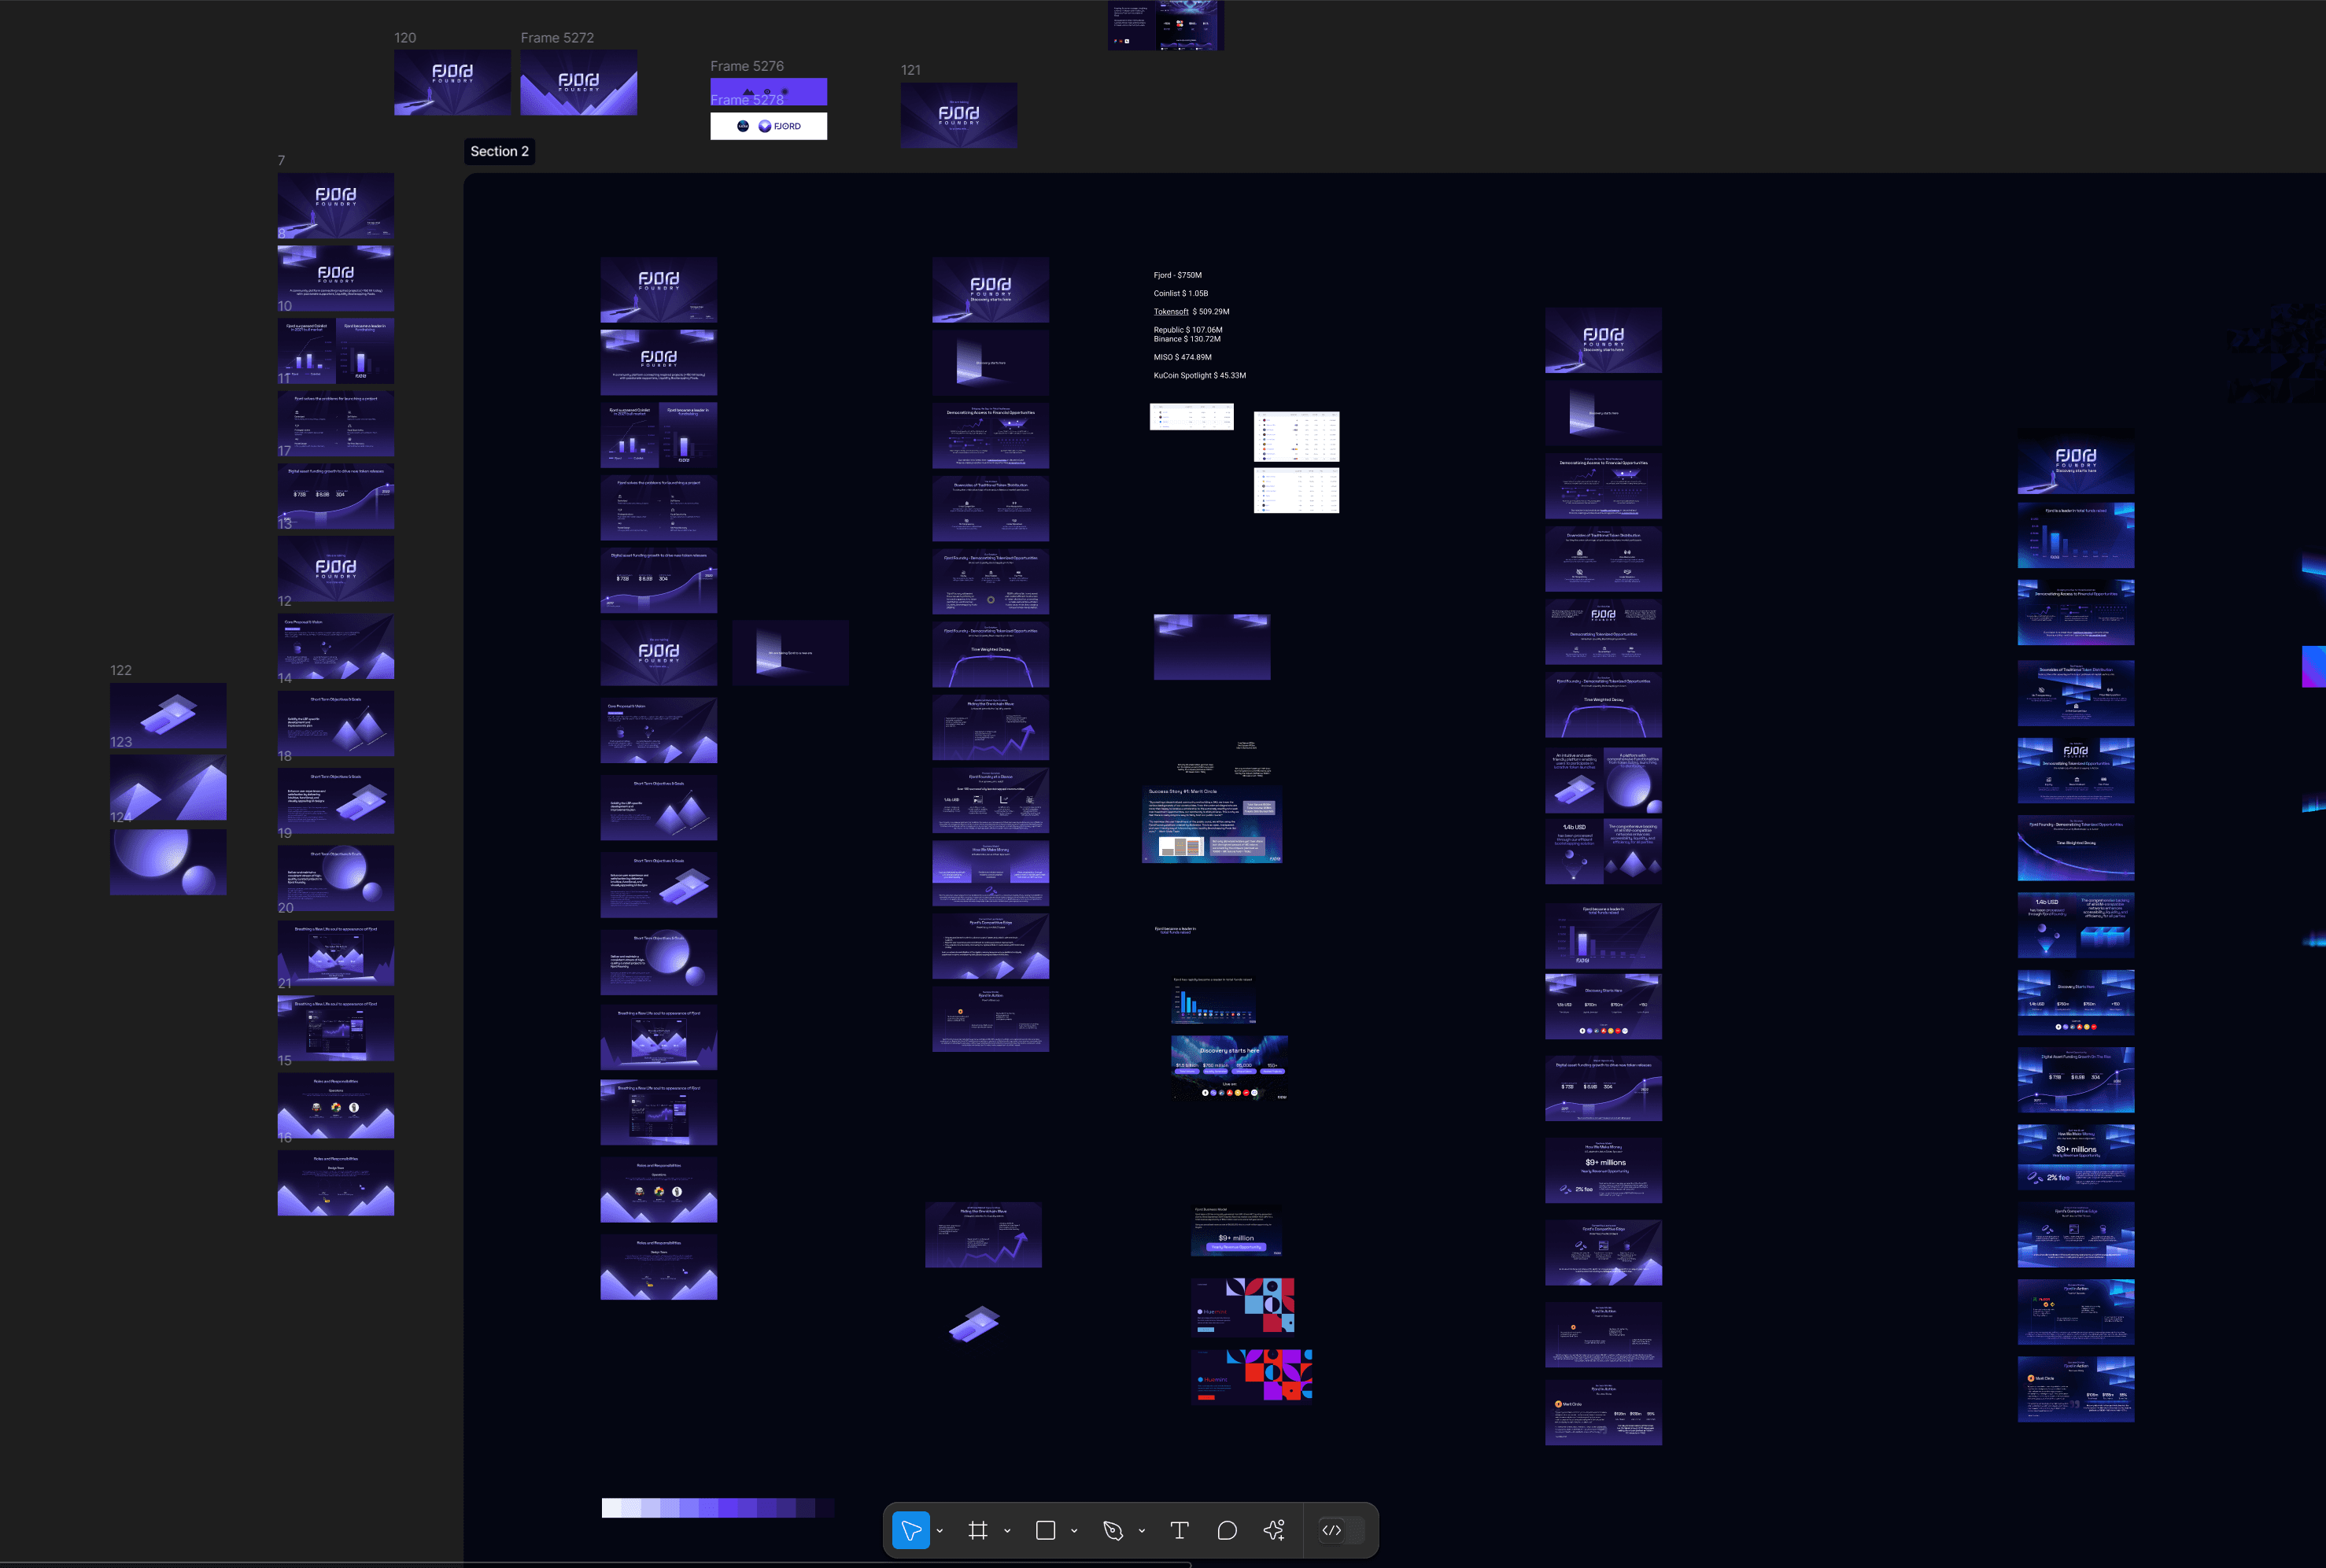
Task: Open the AI actions sparkle tool
Action: (x=1274, y=1530)
